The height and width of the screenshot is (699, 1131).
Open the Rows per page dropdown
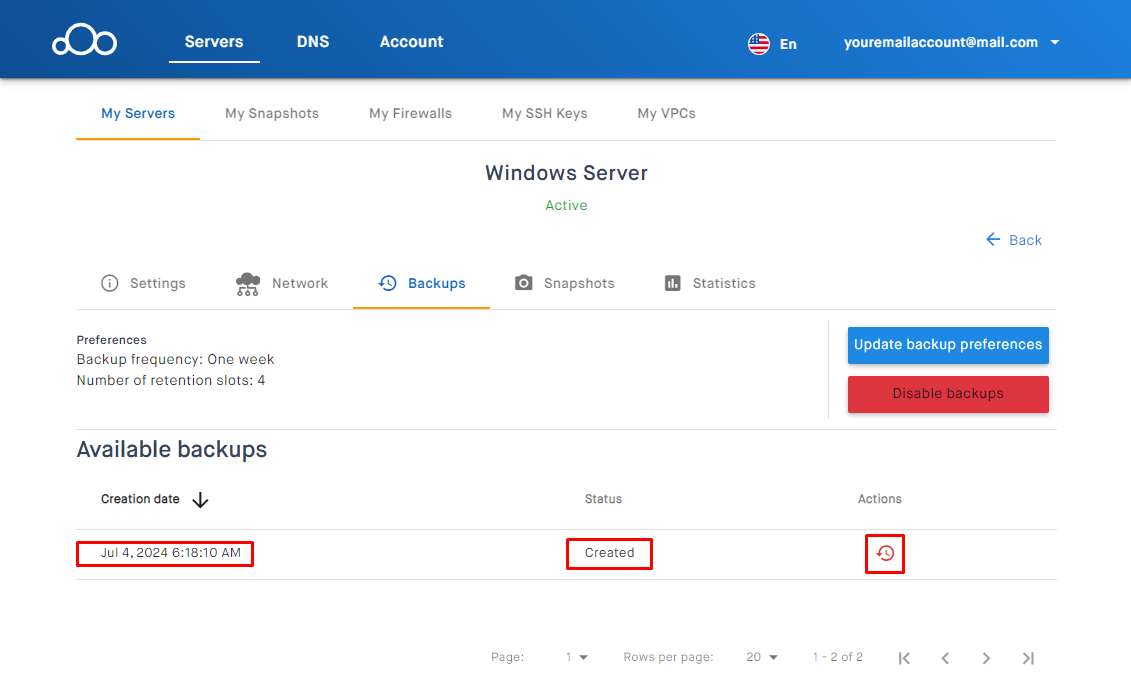coord(762,657)
